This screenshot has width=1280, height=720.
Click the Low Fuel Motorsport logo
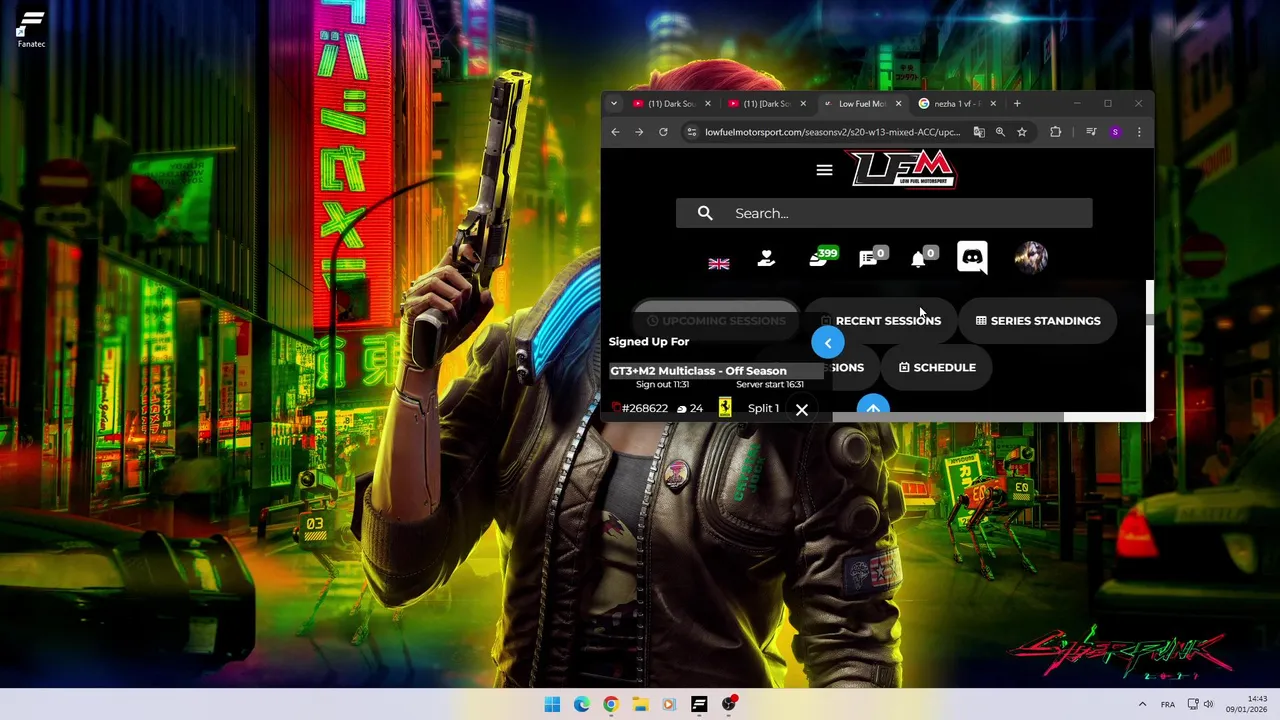pos(903,169)
